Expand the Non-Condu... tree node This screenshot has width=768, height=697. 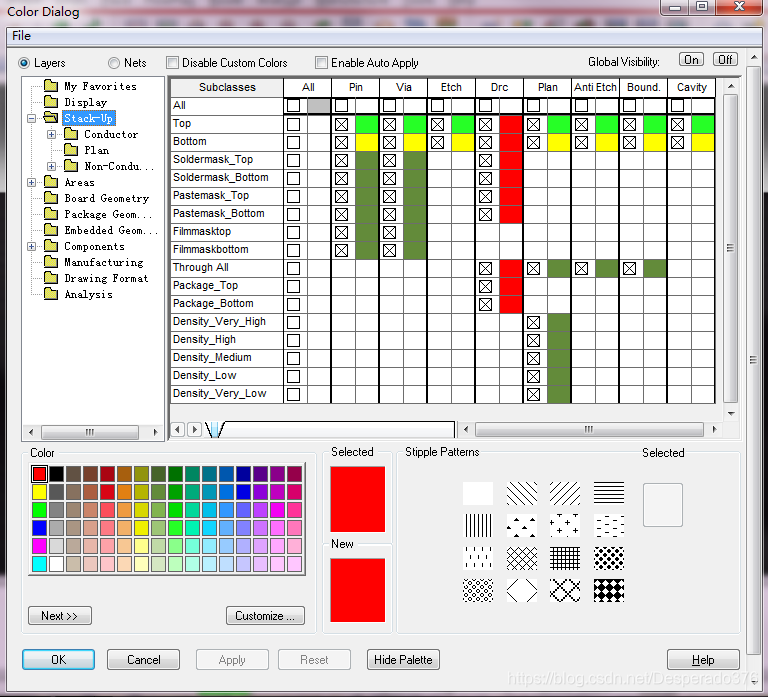[x=51, y=167]
